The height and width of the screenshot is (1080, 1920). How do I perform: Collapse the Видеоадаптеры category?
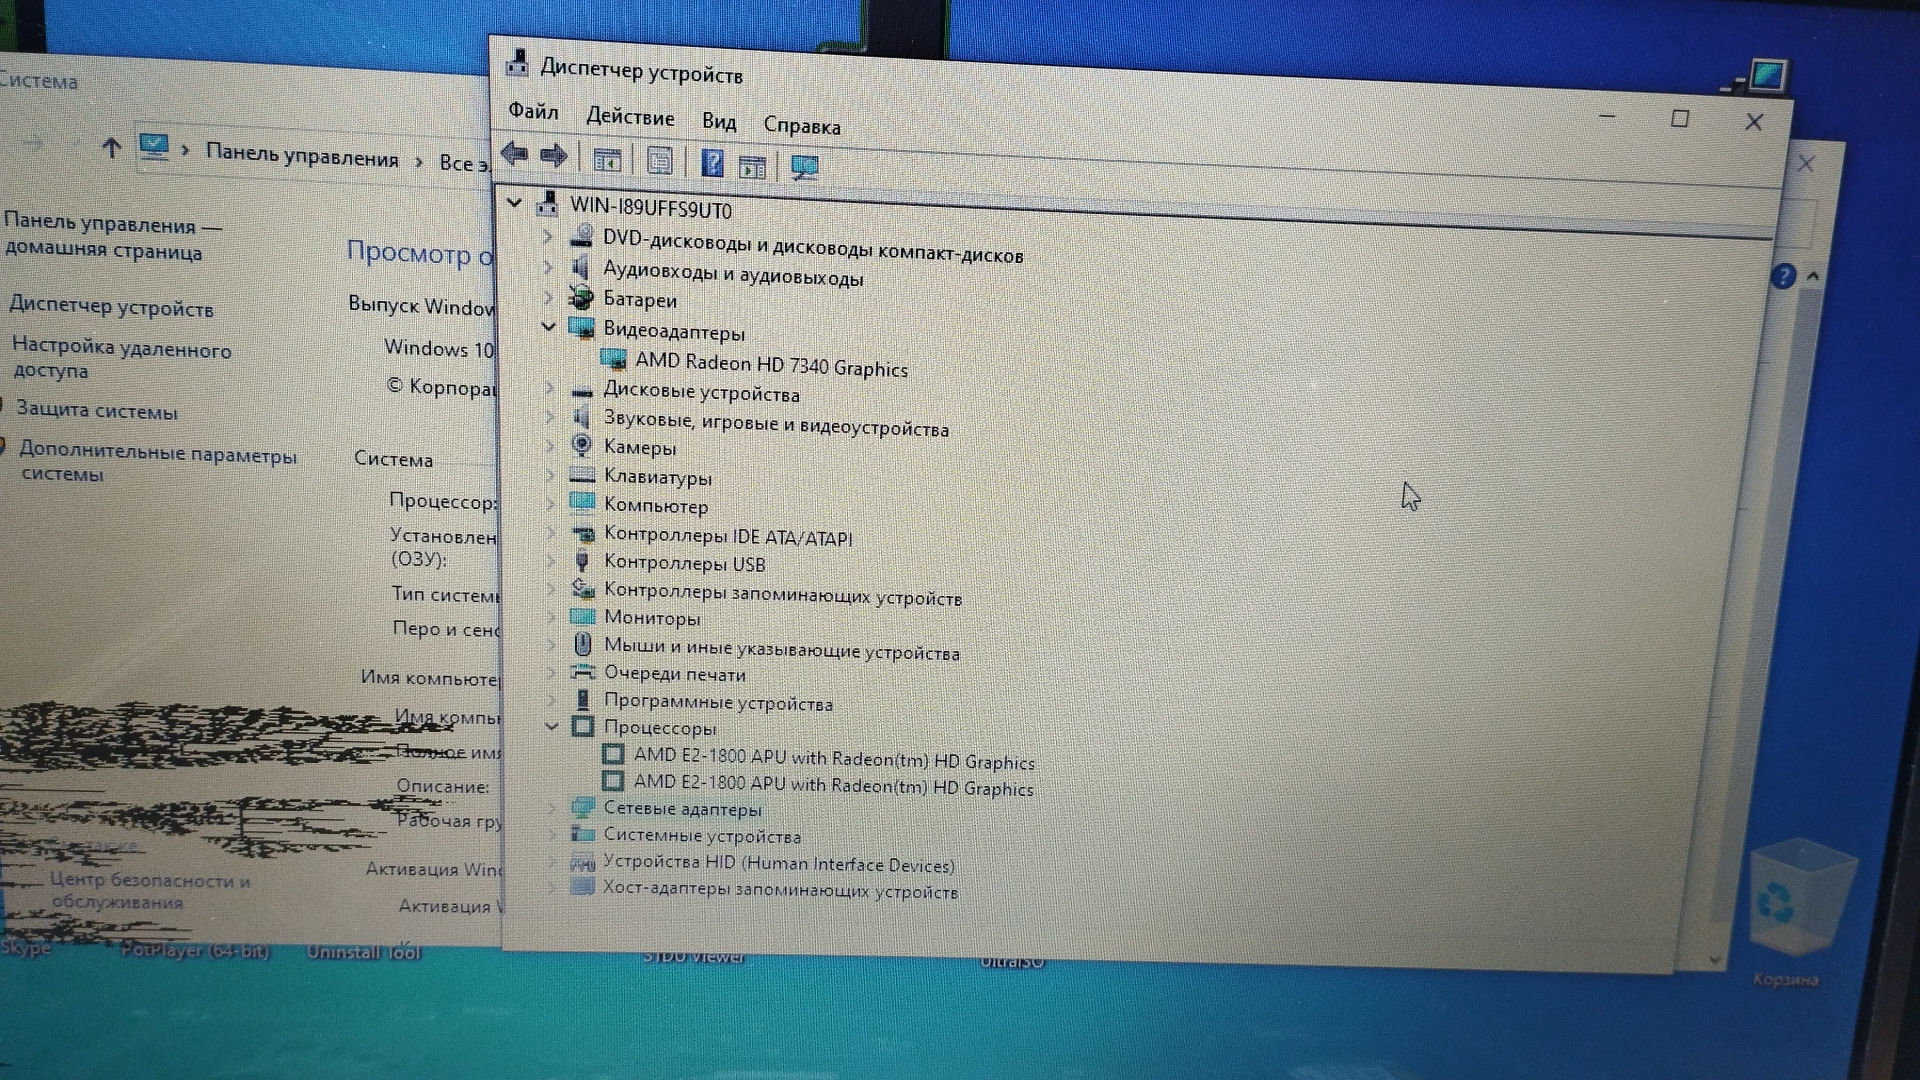(x=548, y=326)
